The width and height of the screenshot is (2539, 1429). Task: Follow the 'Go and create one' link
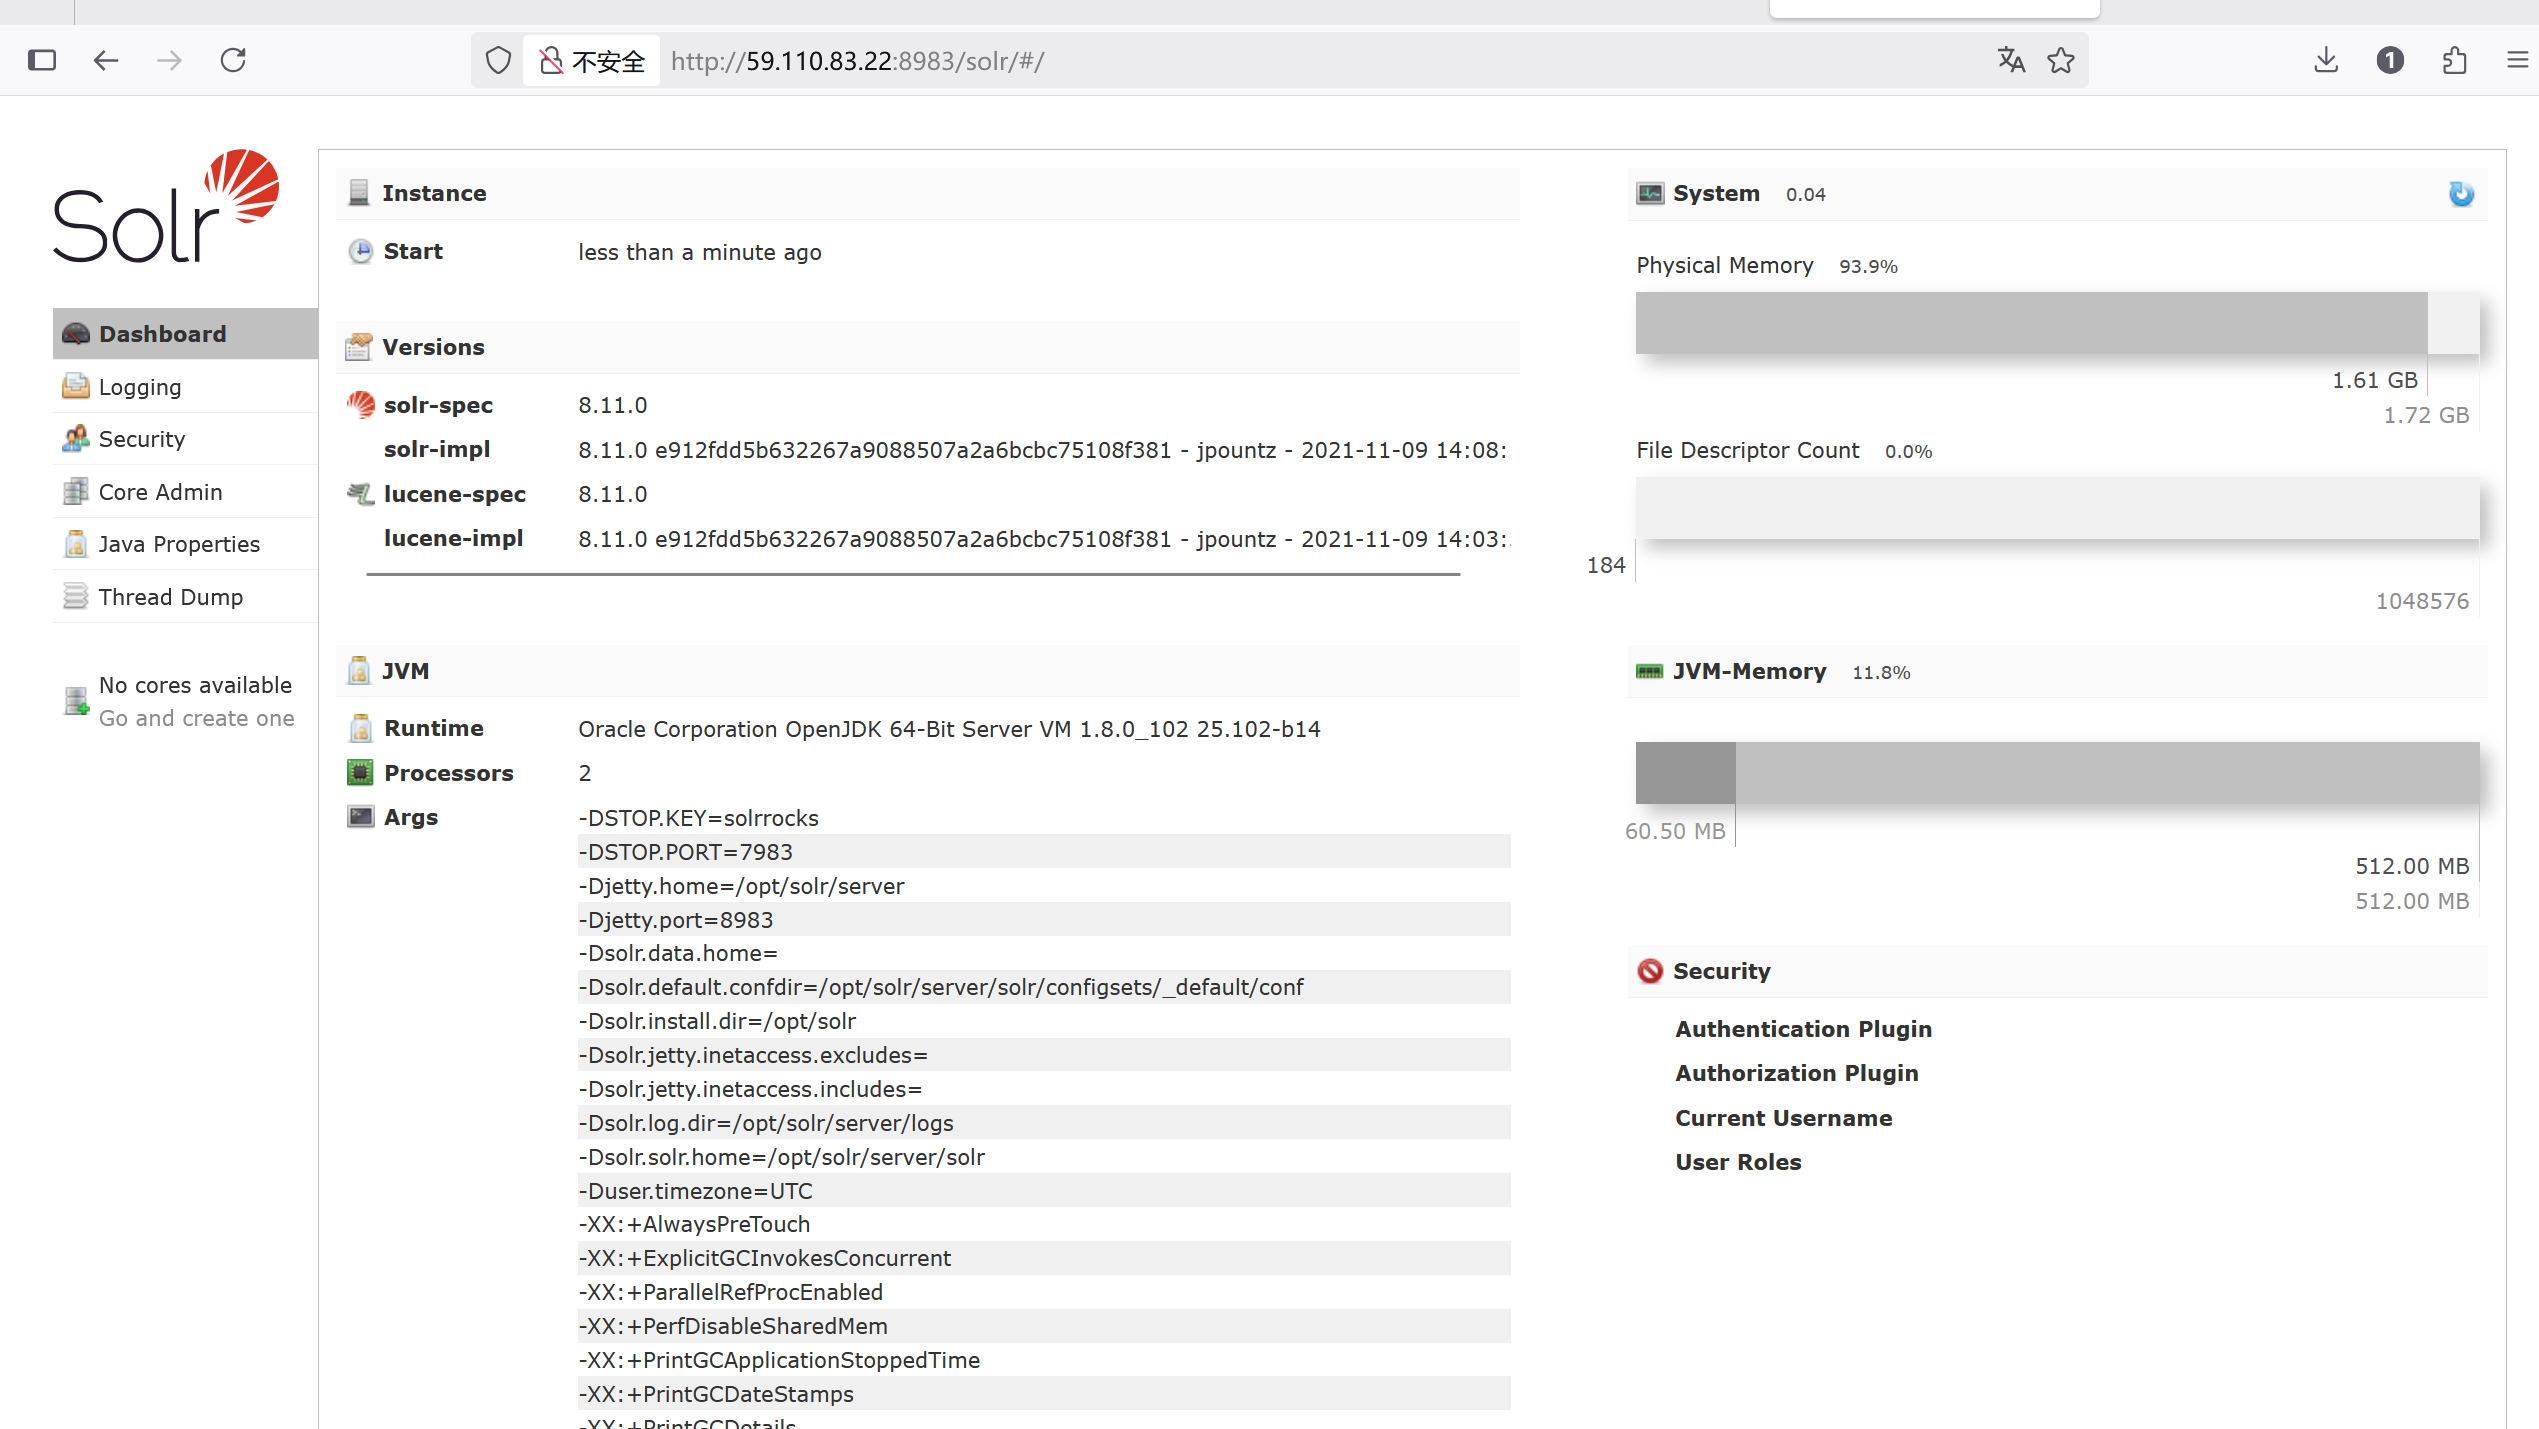pyautogui.click(x=197, y=718)
